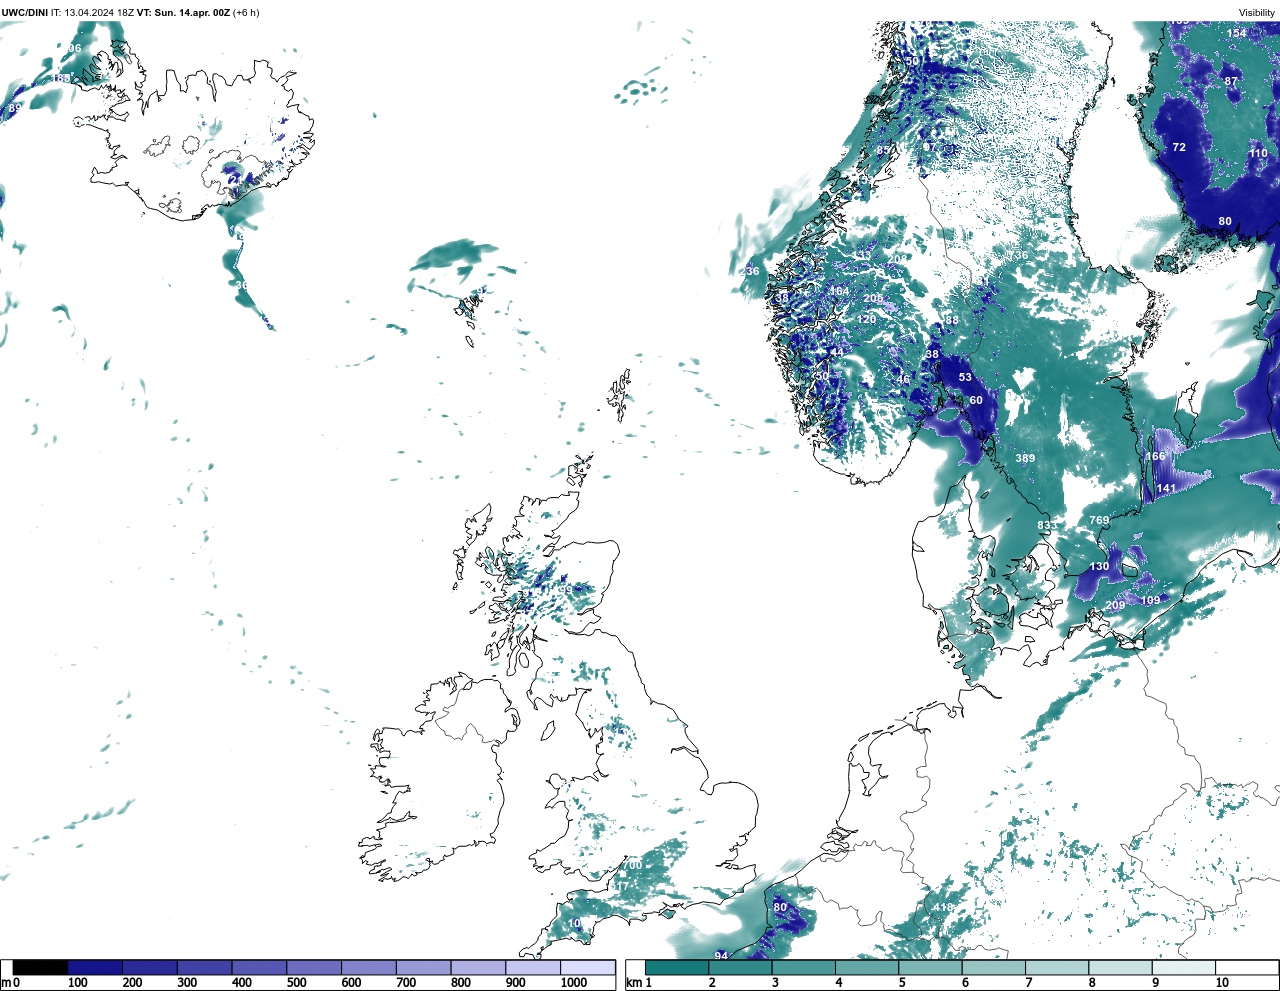Click the black 0–100 m legend swatch

tap(40, 967)
